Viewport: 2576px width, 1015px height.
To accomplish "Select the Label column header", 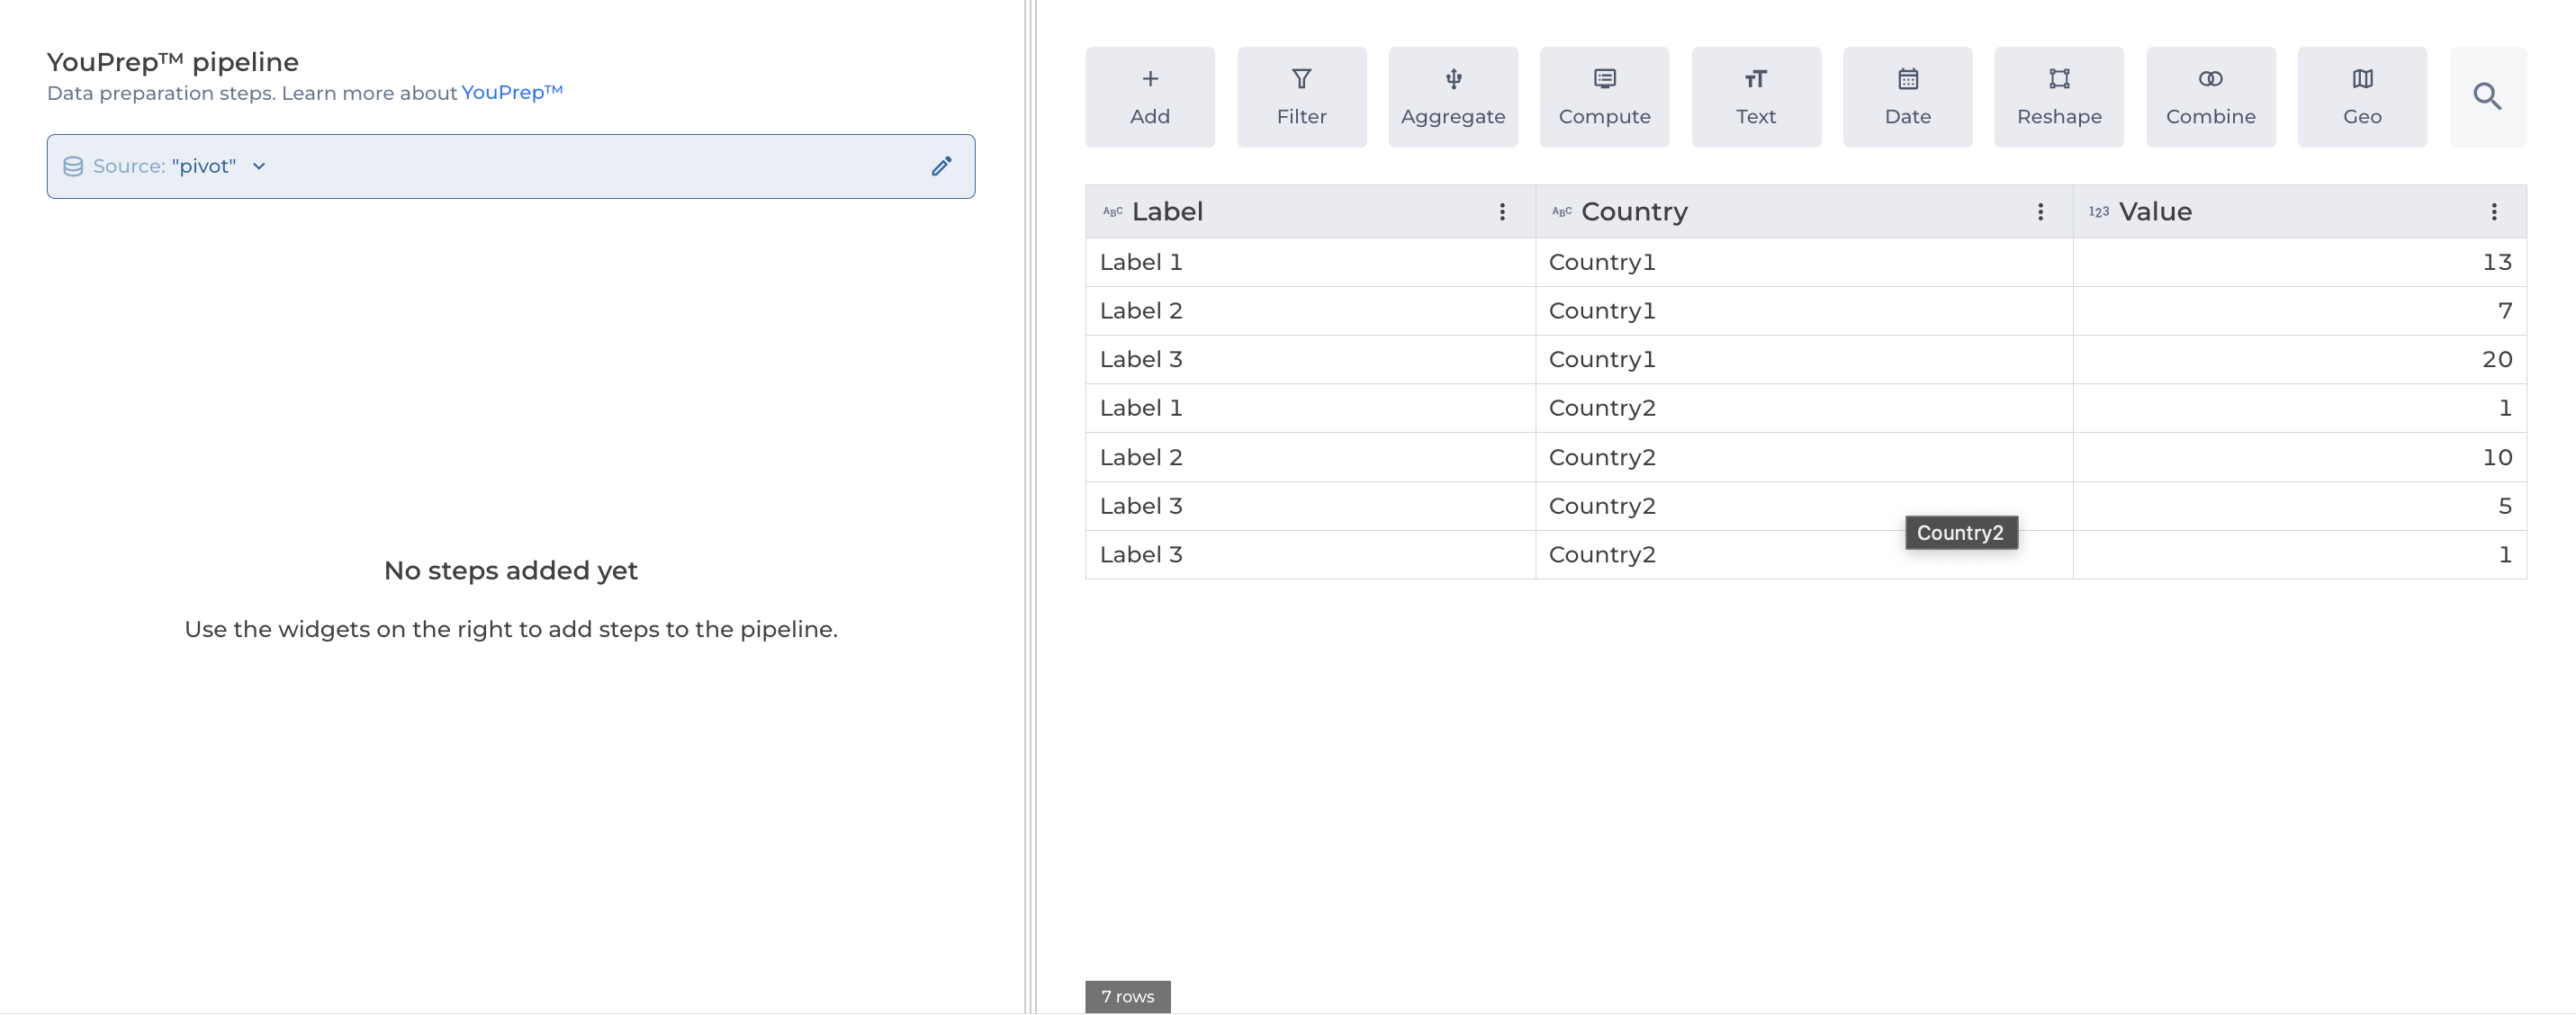I will (1167, 212).
